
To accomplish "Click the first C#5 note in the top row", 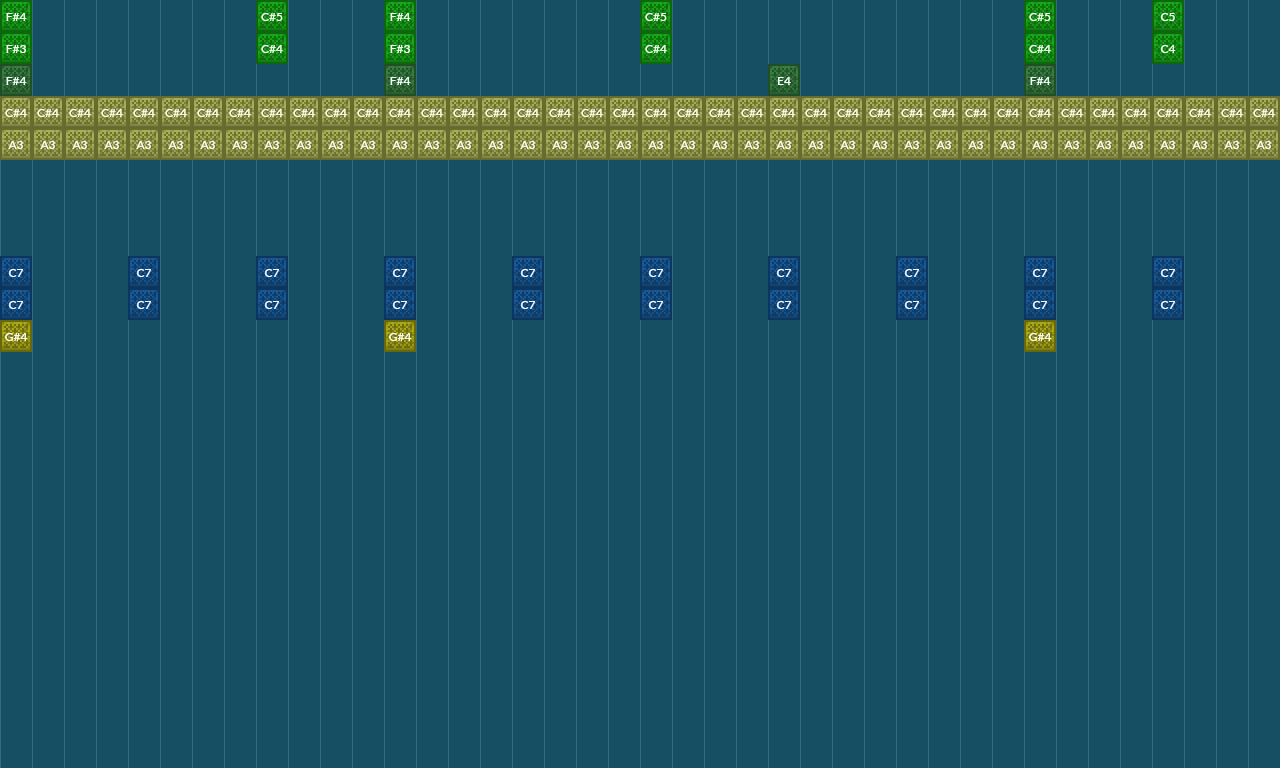I will (x=272, y=17).
